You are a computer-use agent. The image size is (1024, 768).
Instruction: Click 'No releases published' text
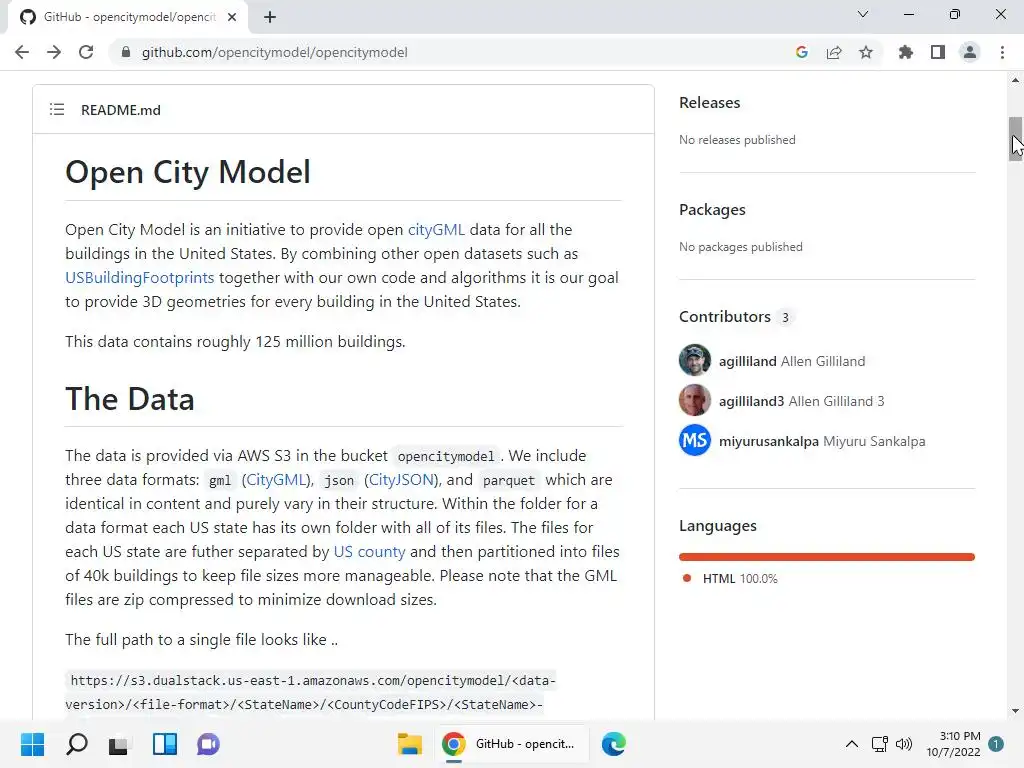click(737, 140)
